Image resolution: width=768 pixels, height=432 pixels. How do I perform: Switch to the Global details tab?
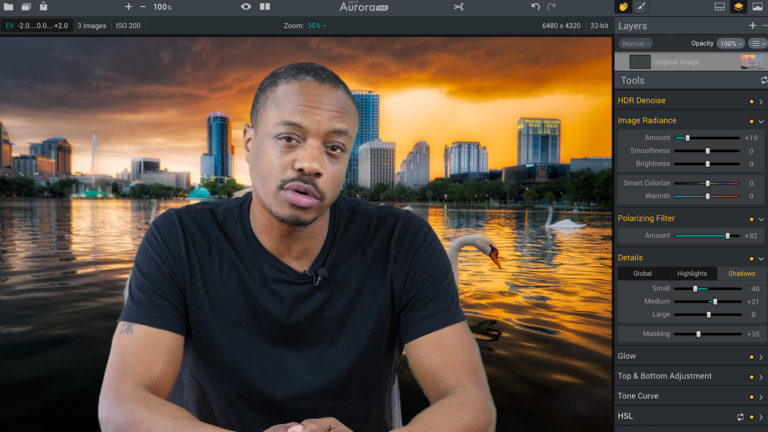pos(642,273)
